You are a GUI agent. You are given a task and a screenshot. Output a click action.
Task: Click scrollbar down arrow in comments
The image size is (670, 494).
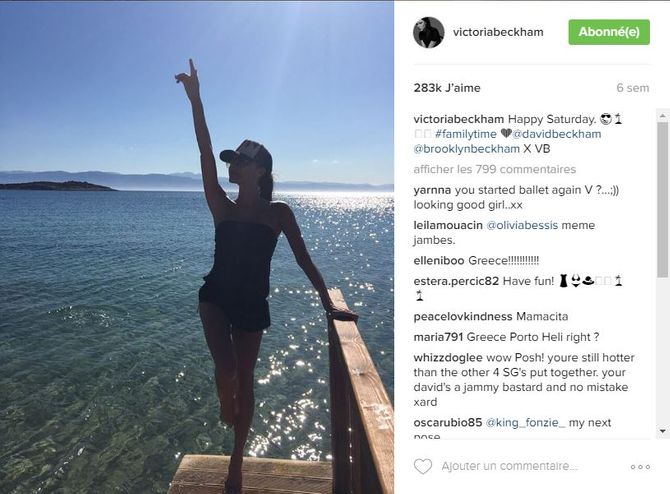click(x=662, y=431)
